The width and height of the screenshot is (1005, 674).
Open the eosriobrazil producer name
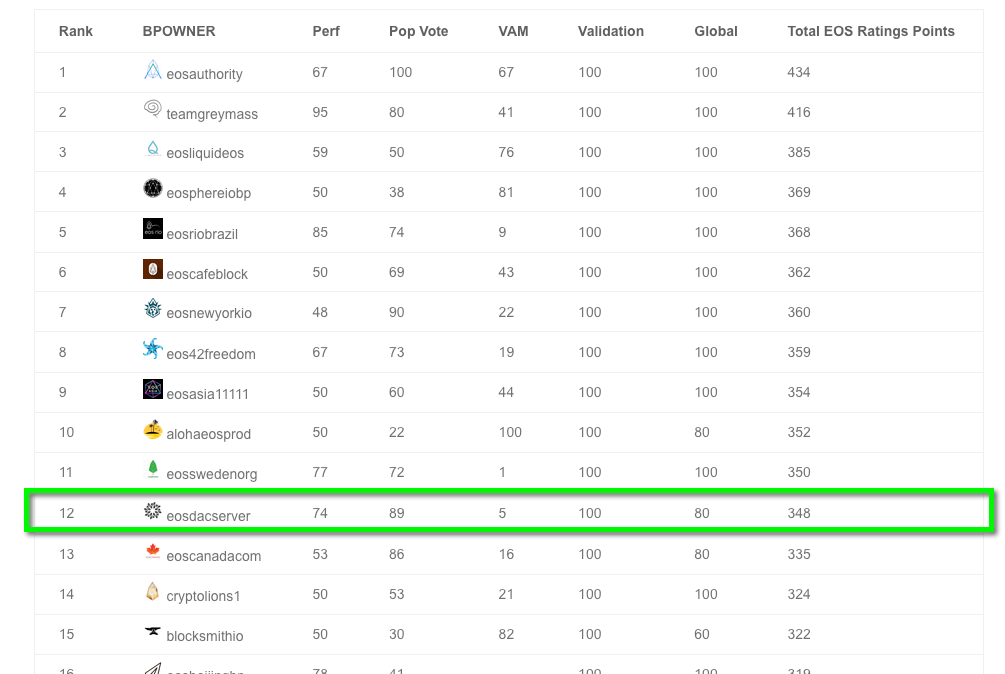[x=202, y=234]
